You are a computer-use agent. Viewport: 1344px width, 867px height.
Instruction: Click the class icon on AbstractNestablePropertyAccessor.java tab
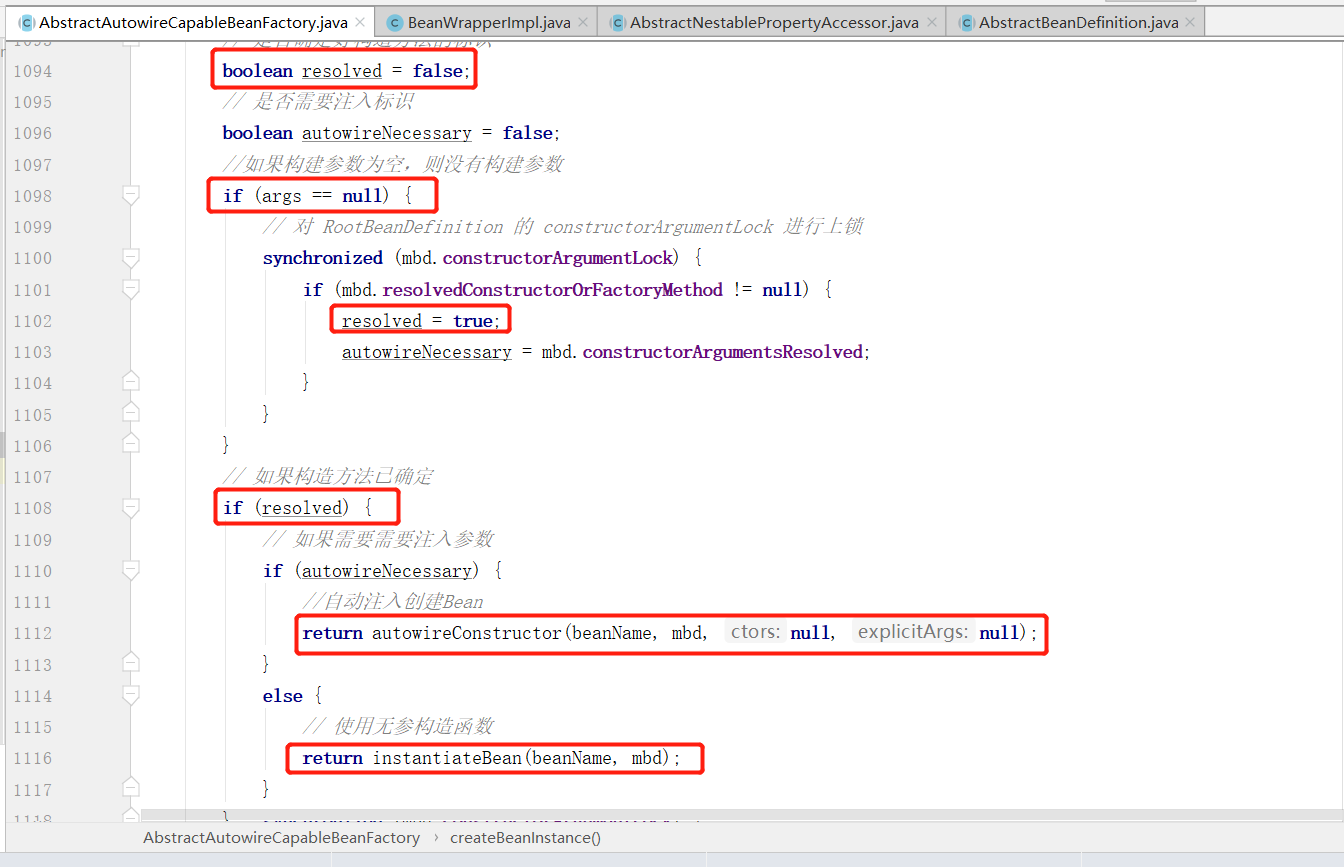(617, 22)
